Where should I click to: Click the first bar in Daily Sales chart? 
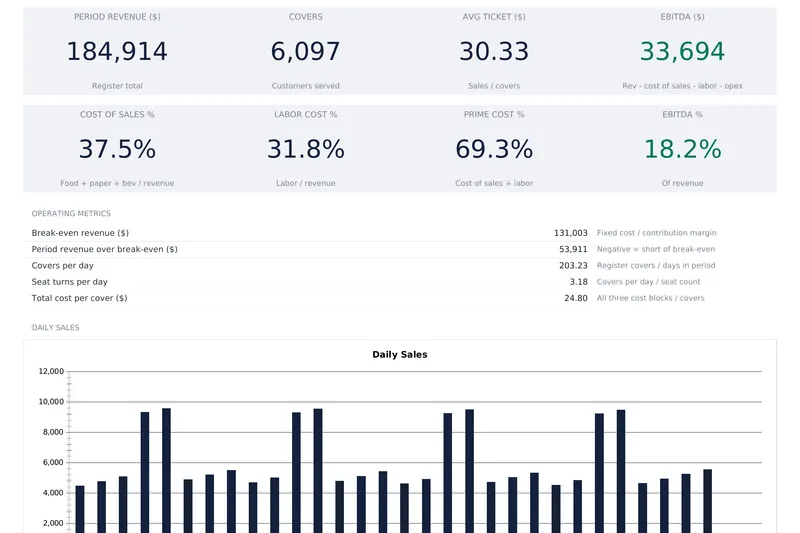(80, 509)
